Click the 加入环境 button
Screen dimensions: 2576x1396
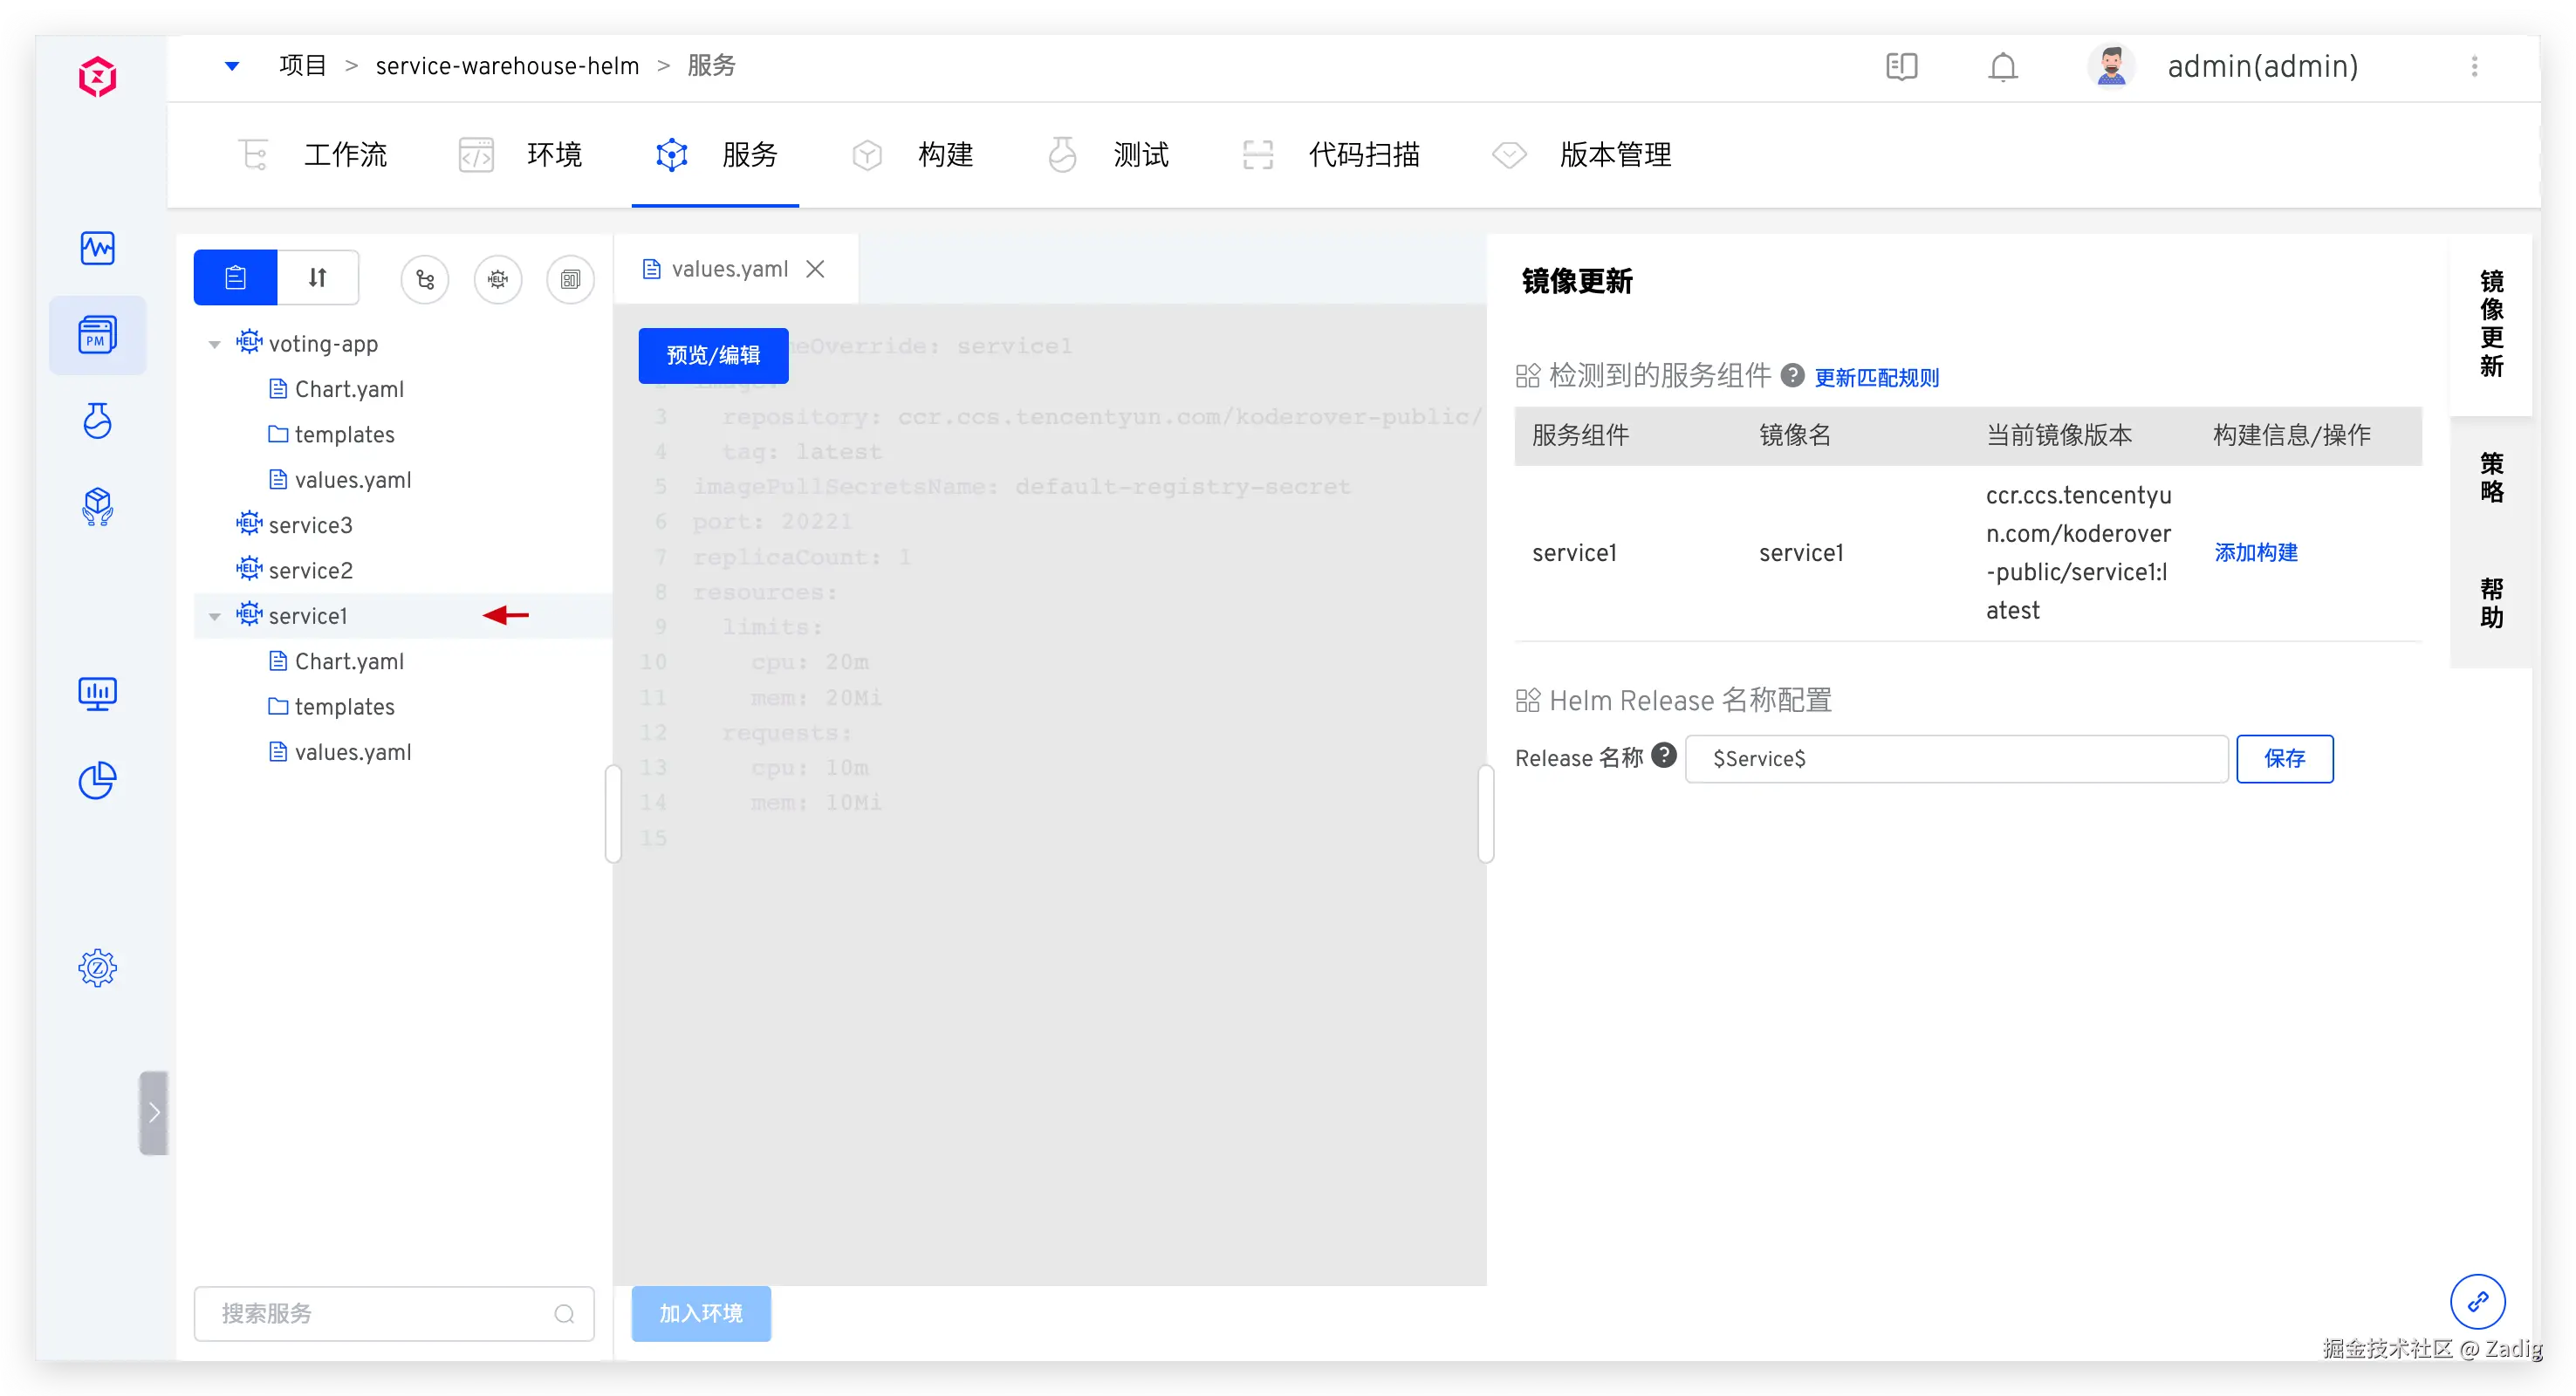701,1312
